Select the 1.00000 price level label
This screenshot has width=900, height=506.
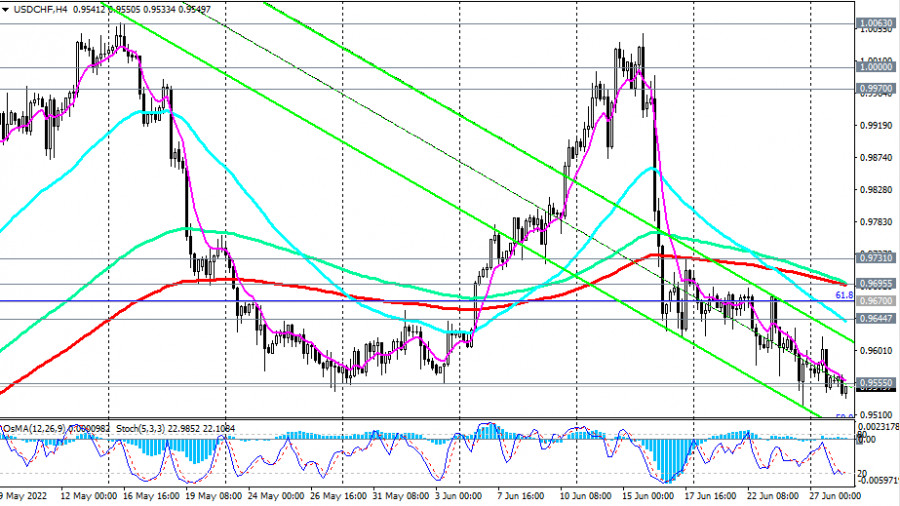[874, 67]
